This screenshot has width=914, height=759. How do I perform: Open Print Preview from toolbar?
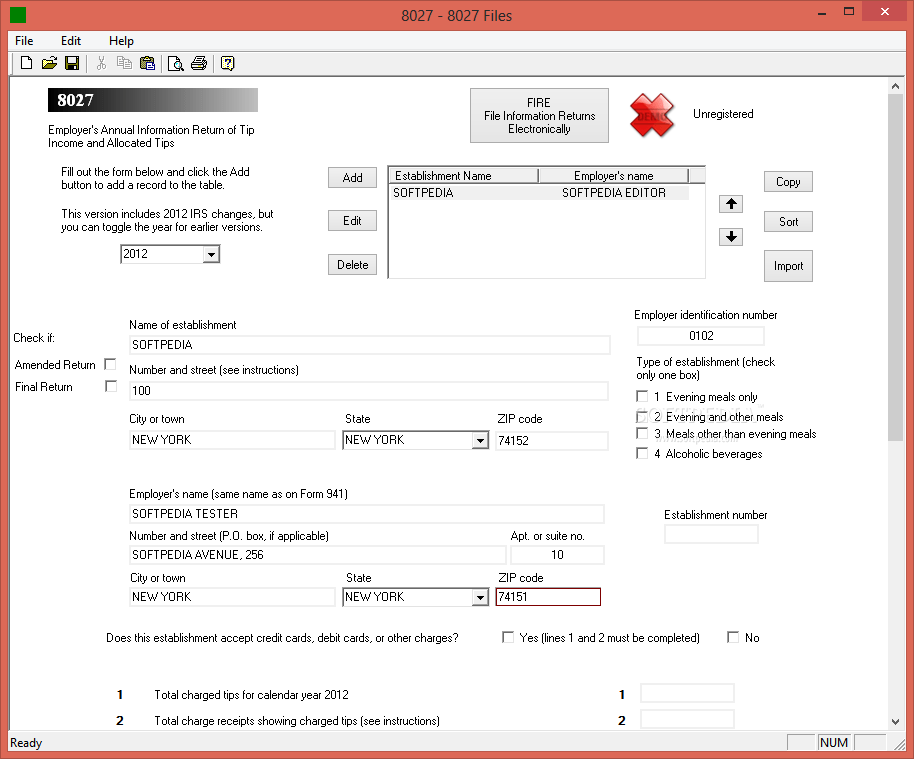coord(175,63)
